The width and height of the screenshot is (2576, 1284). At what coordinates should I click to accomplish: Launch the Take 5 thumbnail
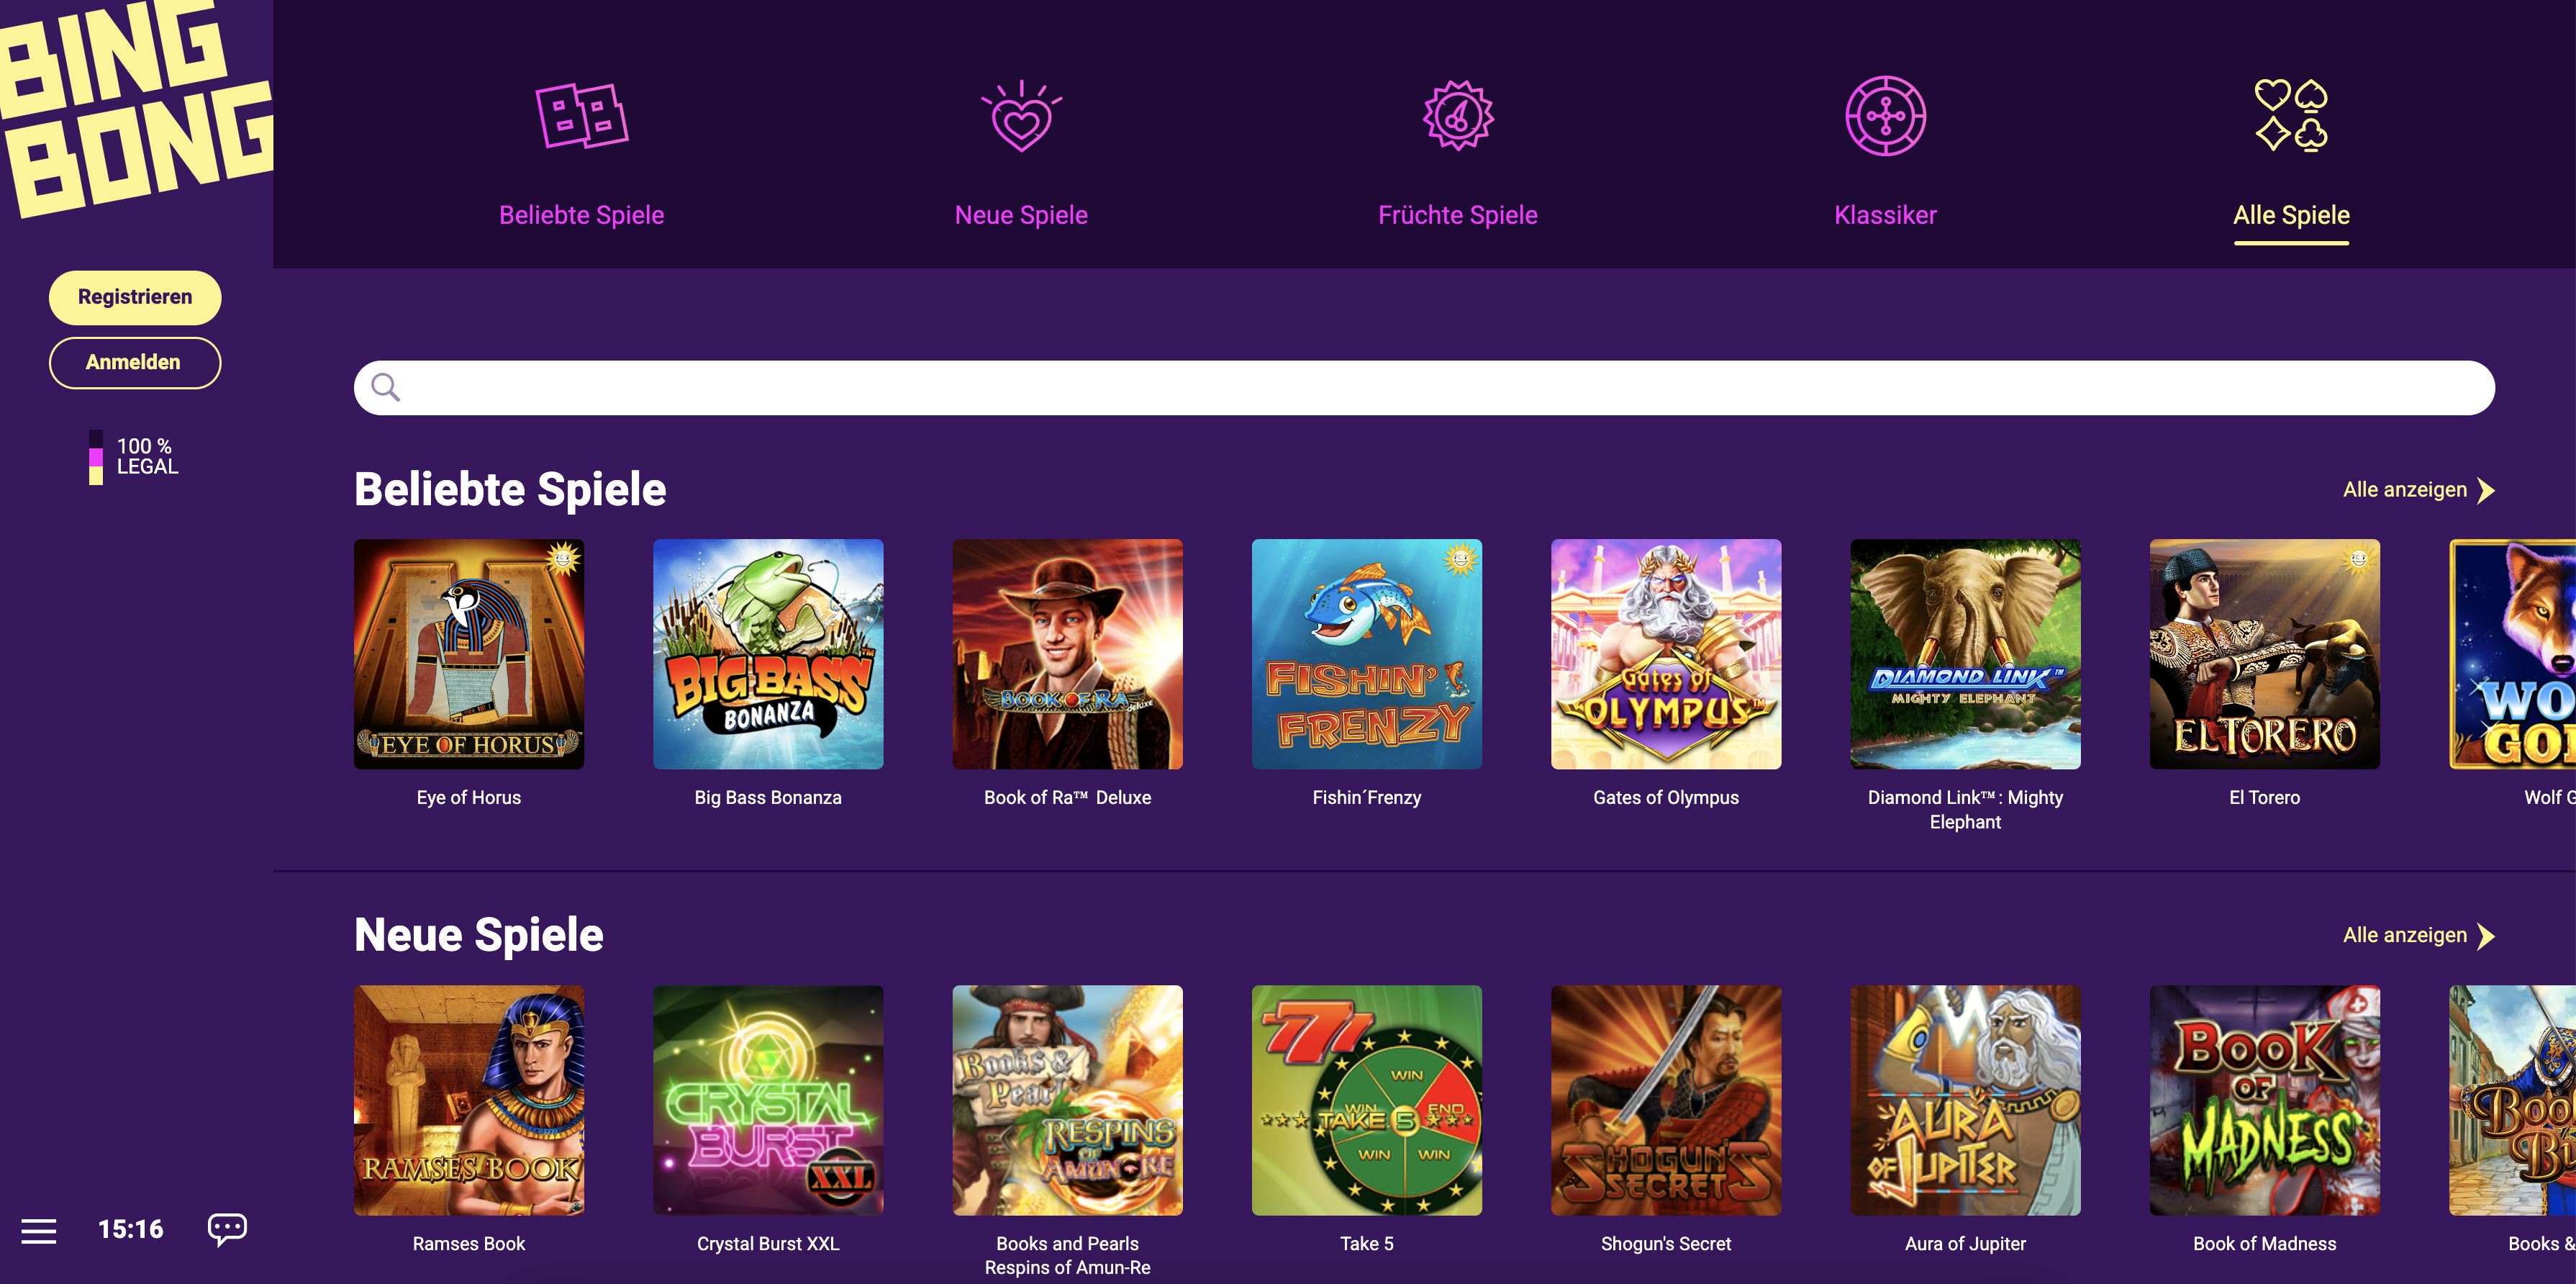pos(1366,1100)
